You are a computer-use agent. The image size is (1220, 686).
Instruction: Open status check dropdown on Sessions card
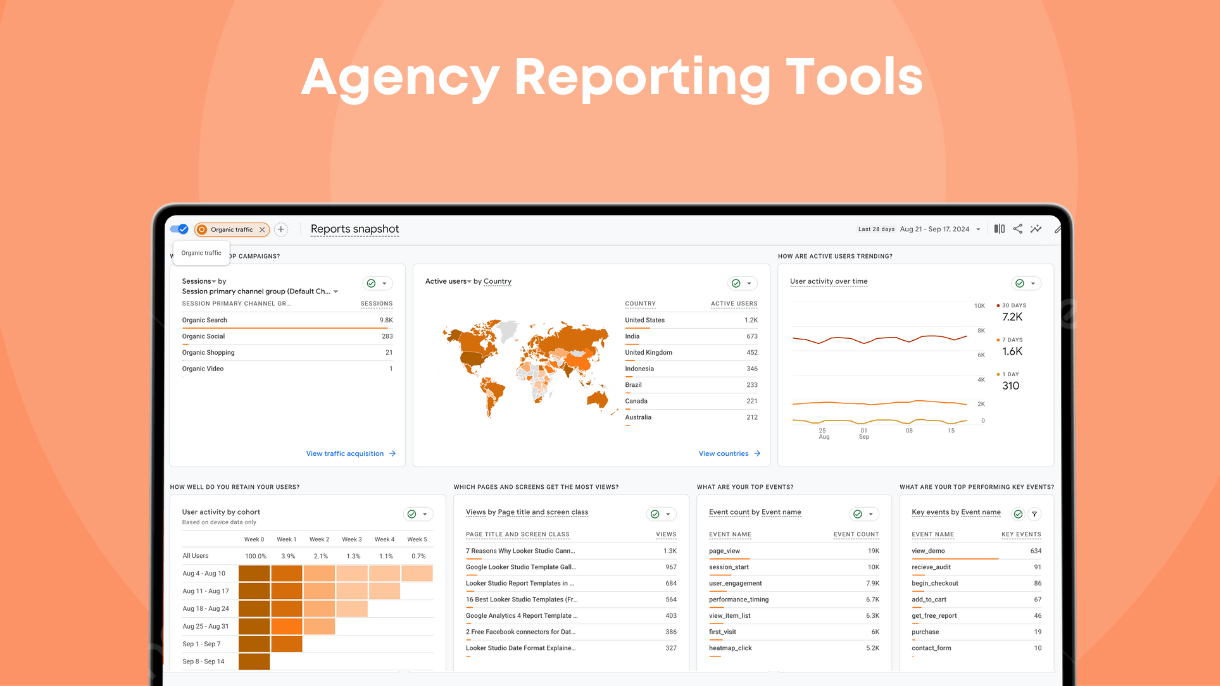[378, 284]
